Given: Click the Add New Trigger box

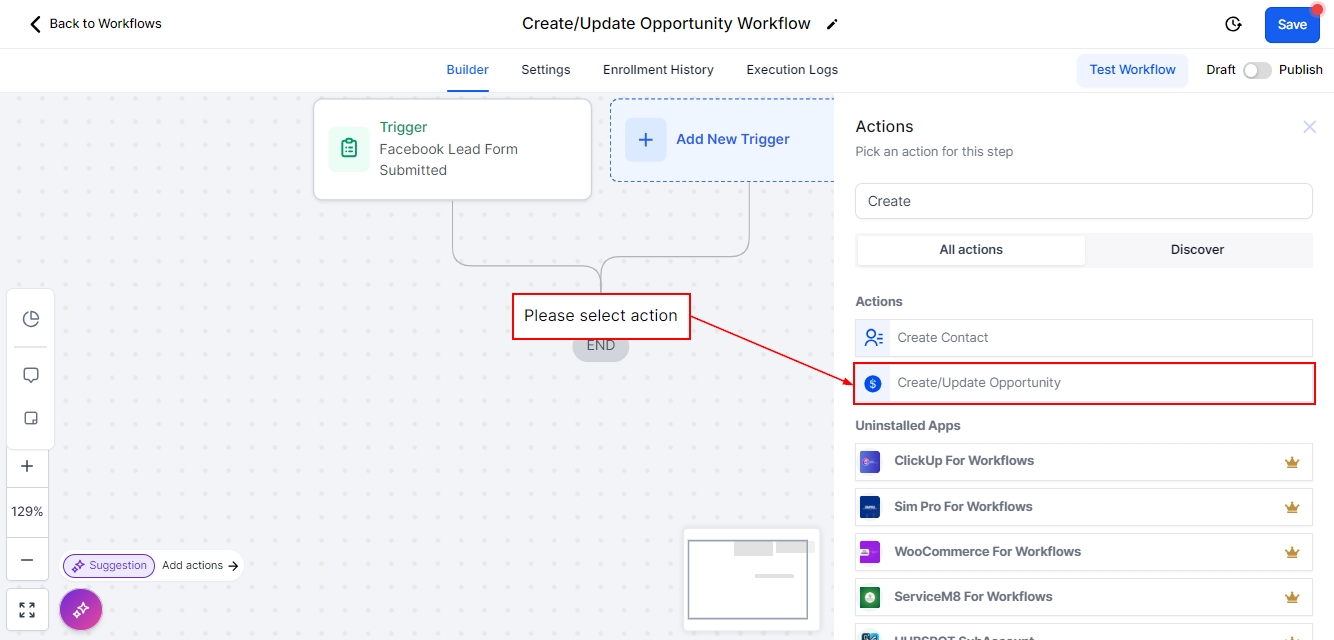Looking at the screenshot, I should coord(722,140).
